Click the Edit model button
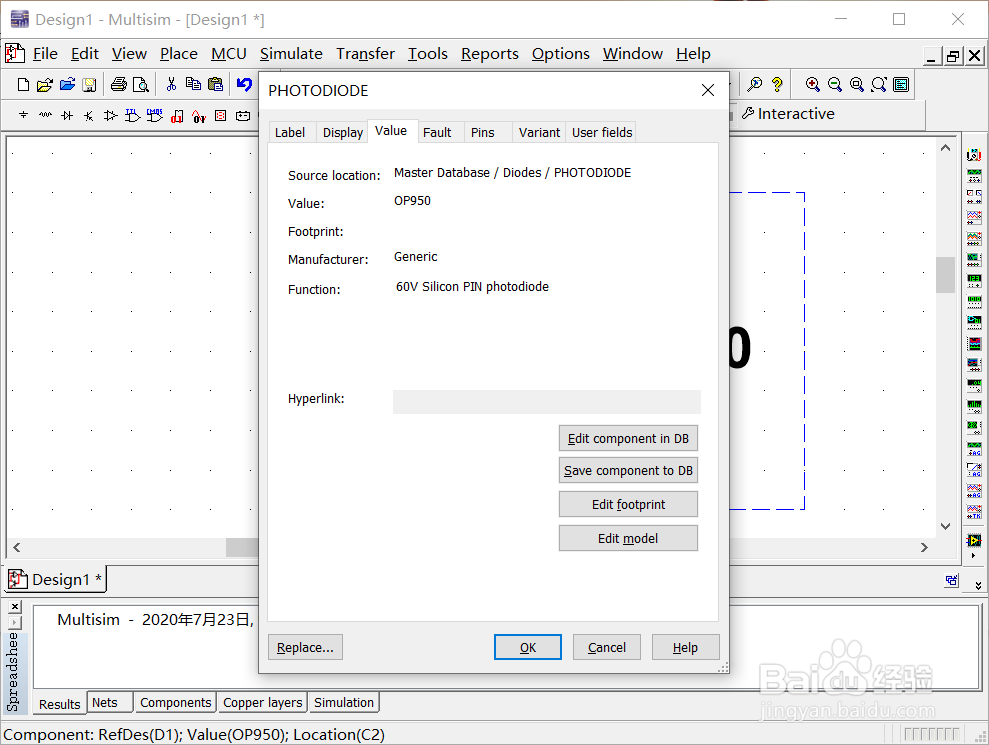This screenshot has height=745, width=989. [628, 538]
